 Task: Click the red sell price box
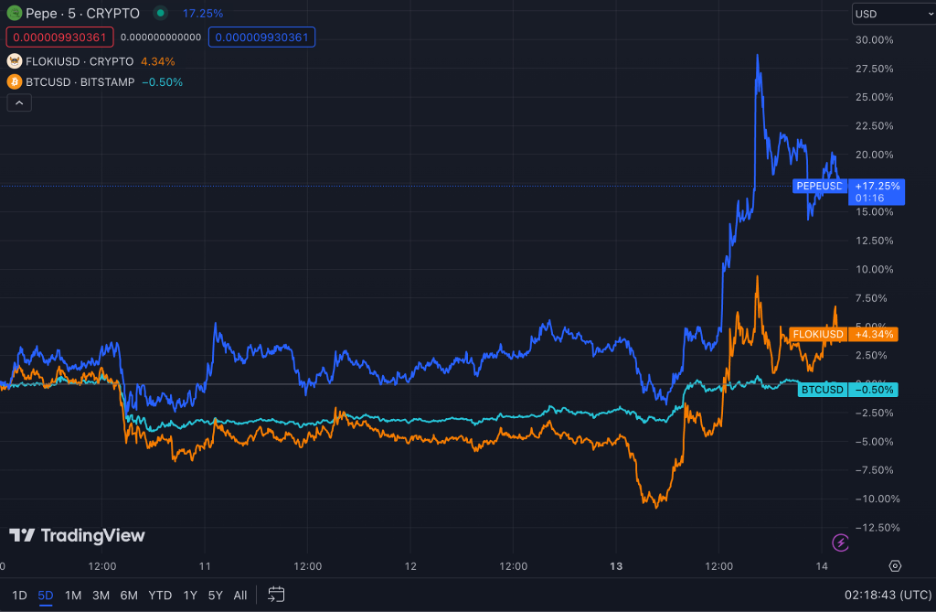click(x=60, y=37)
